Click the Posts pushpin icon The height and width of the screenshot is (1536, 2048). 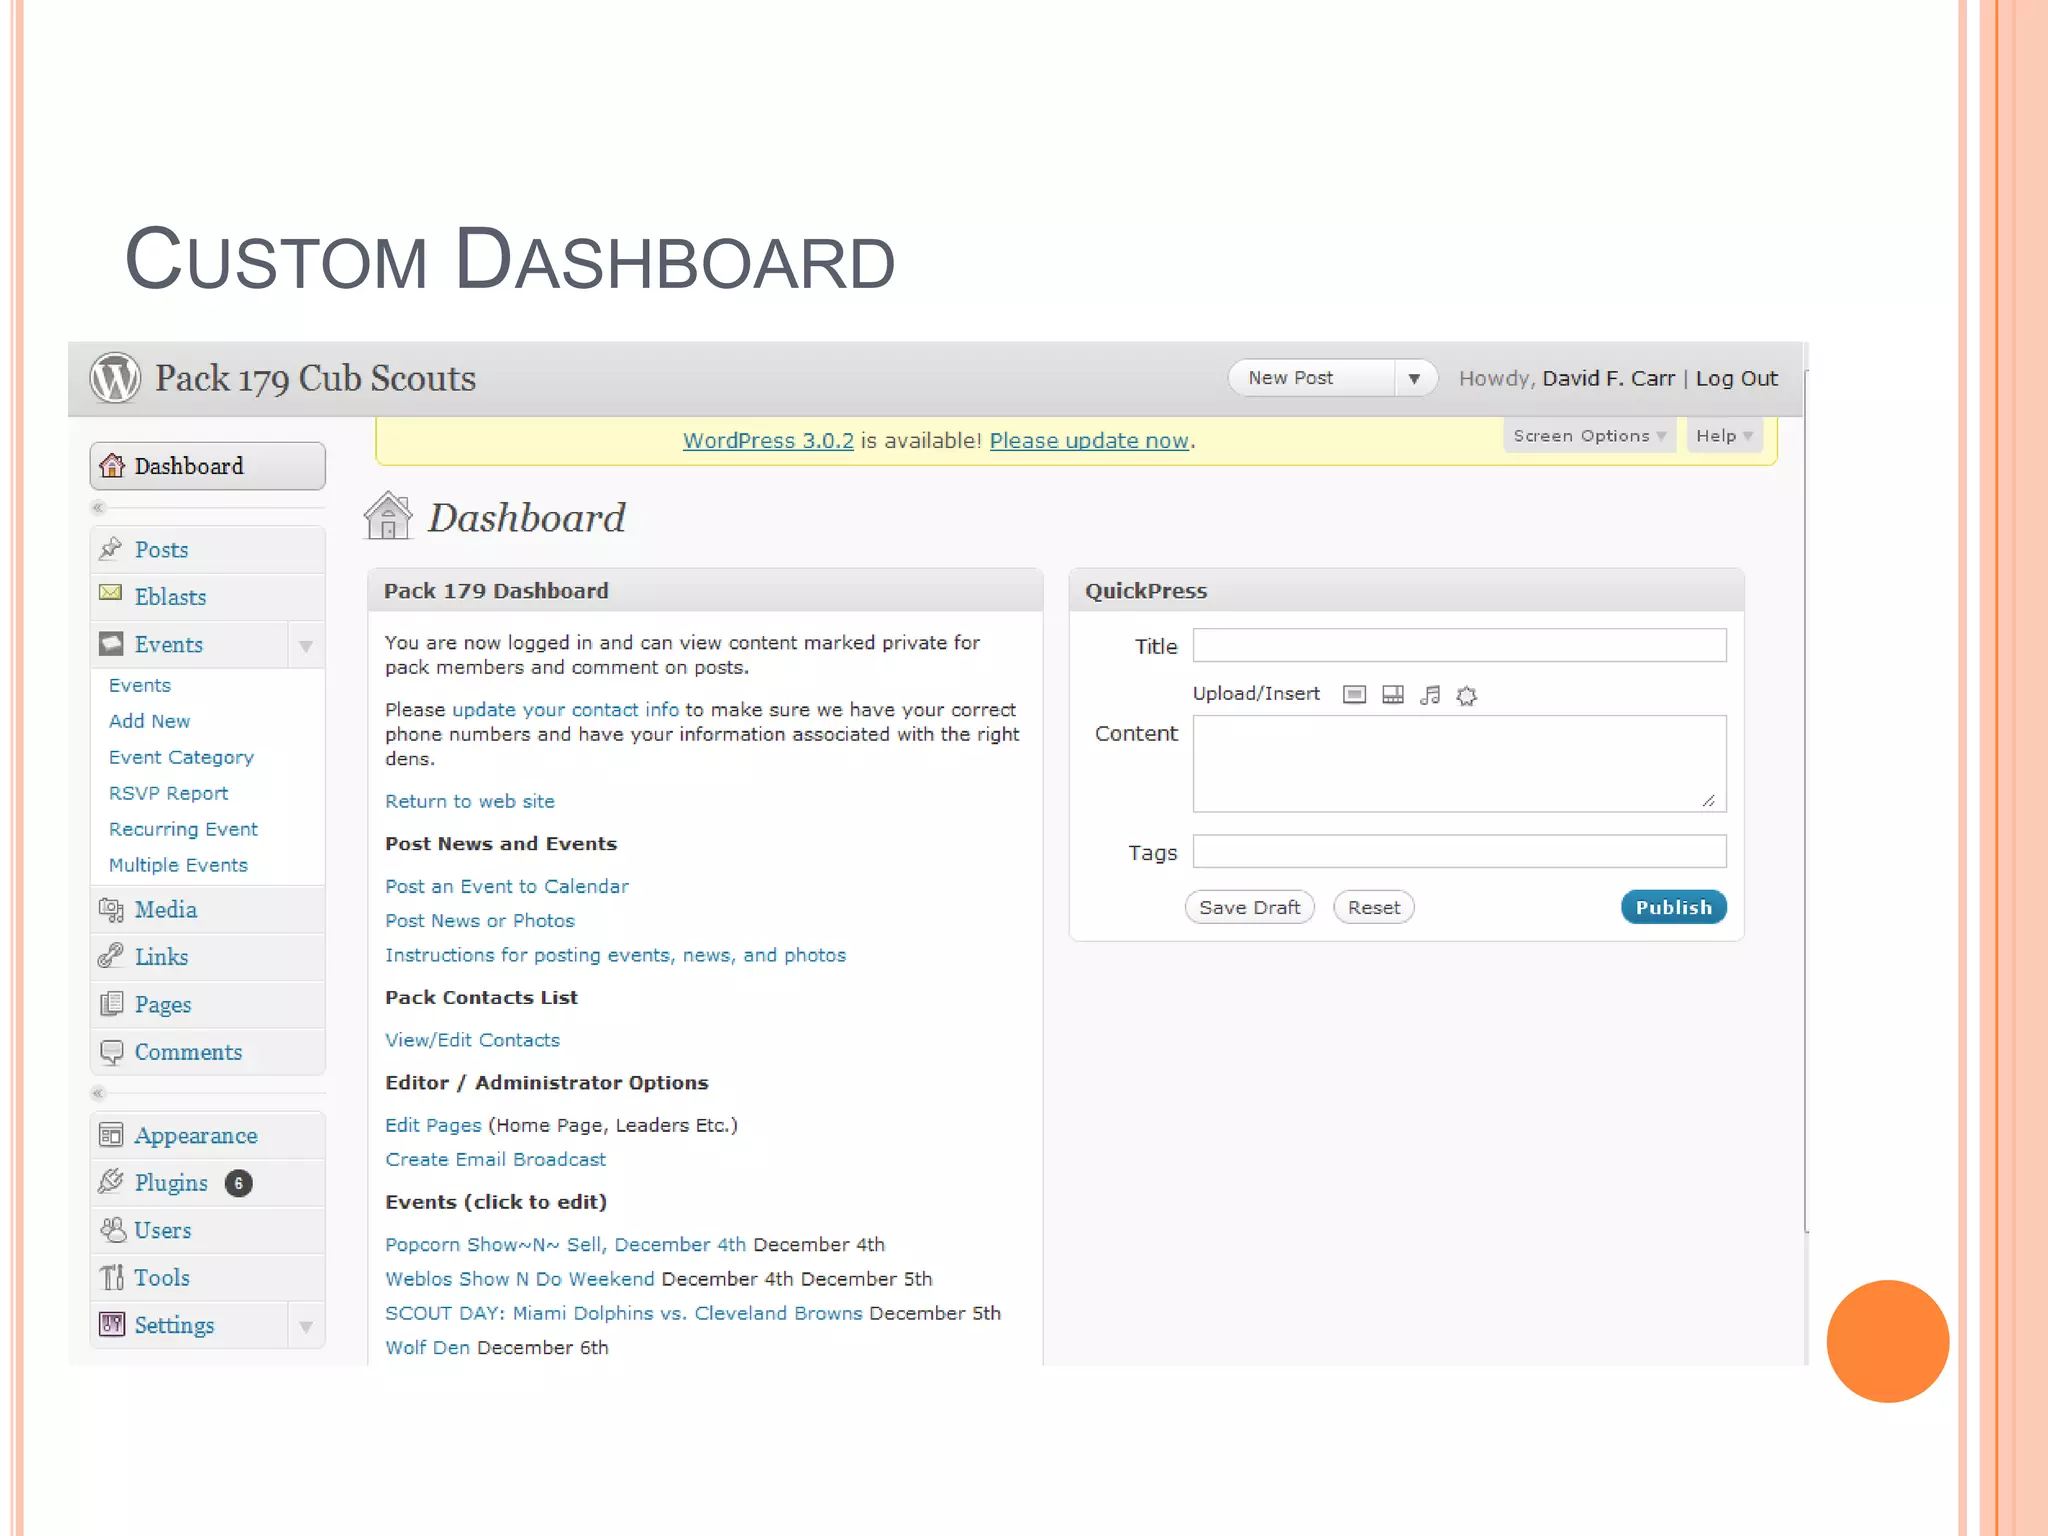pos(111,548)
